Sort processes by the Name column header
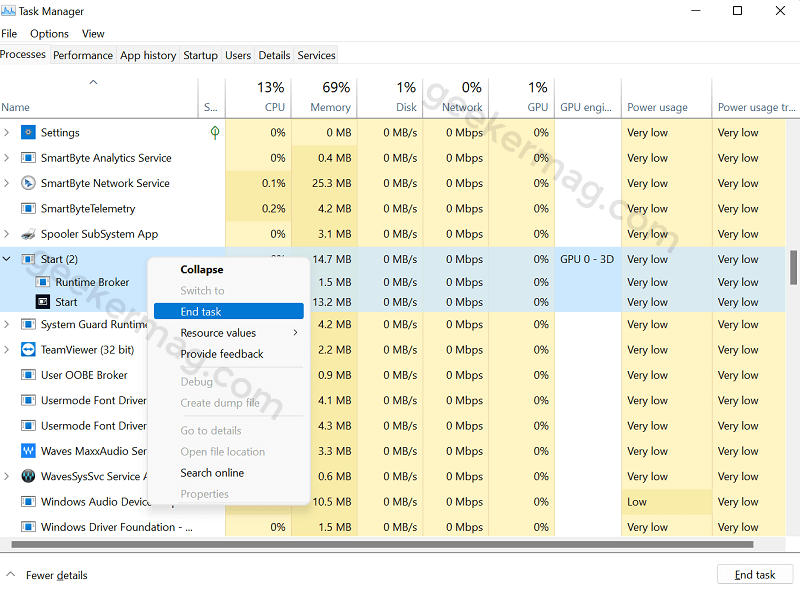The height and width of the screenshot is (593, 800). 99,98
